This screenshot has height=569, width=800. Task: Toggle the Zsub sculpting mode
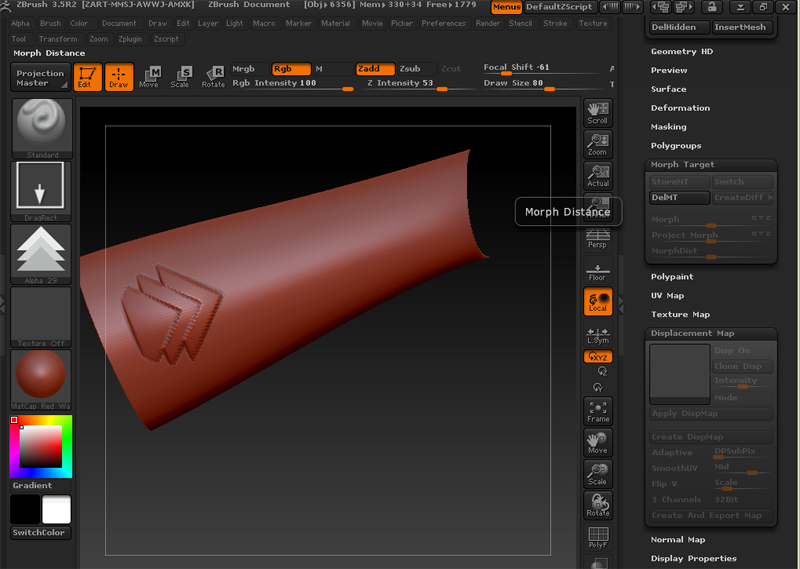point(410,69)
